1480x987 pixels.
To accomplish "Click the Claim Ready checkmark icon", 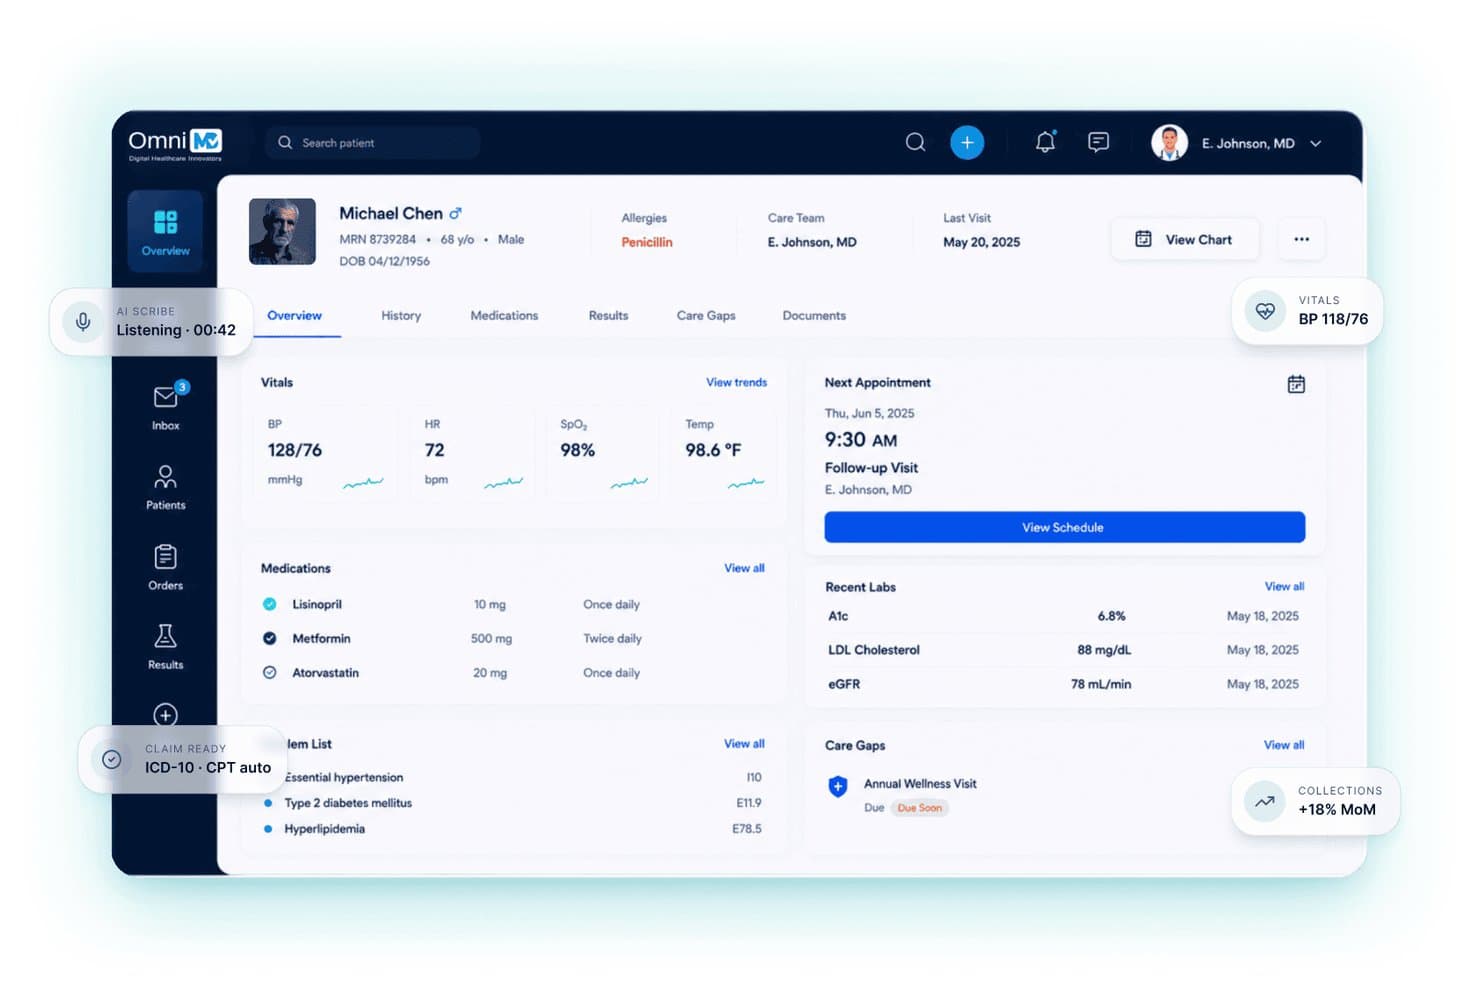I will pyautogui.click(x=112, y=759).
